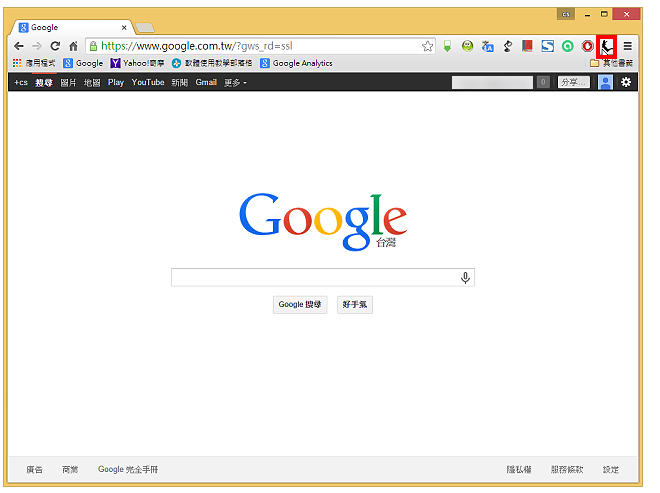Open the Google bookmark in bookmarks bar

pos(83,63)
